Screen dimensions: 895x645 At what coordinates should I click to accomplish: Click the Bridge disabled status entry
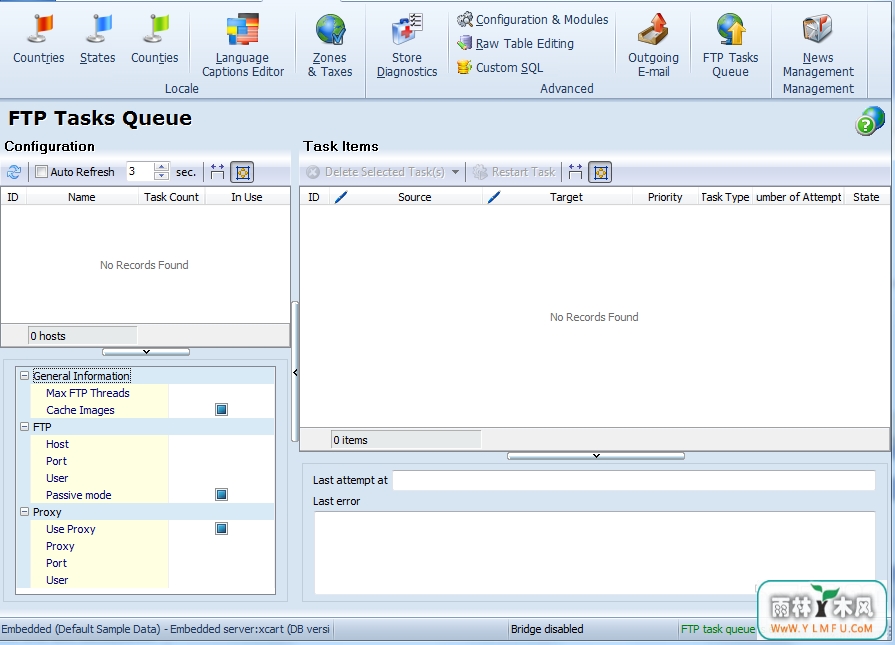point(547,629)
